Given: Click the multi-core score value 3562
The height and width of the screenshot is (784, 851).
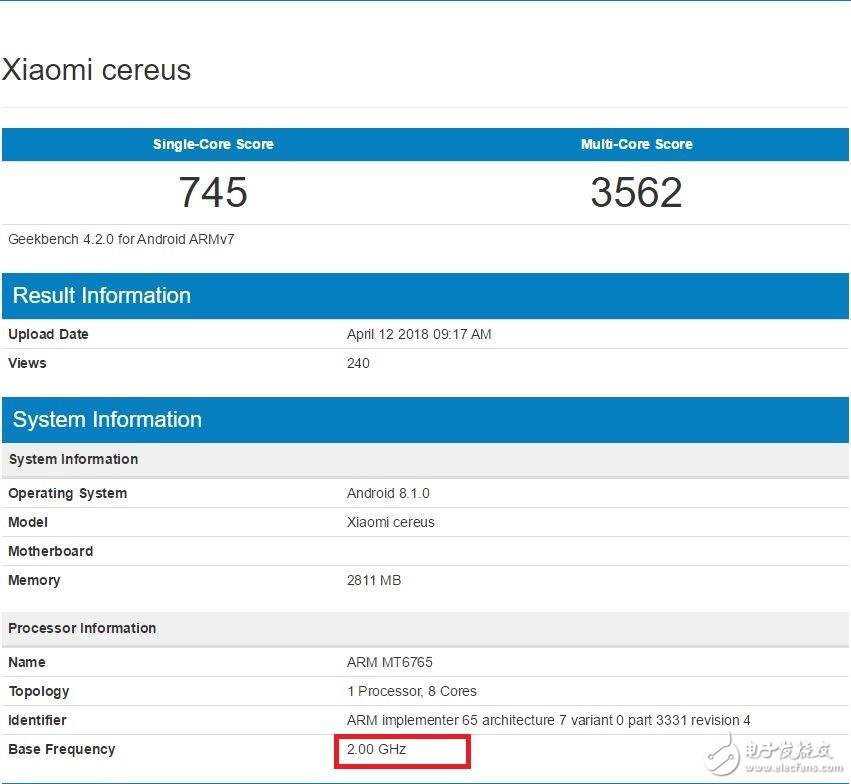Looking at the screenshot, I should [x=636, y=192].
